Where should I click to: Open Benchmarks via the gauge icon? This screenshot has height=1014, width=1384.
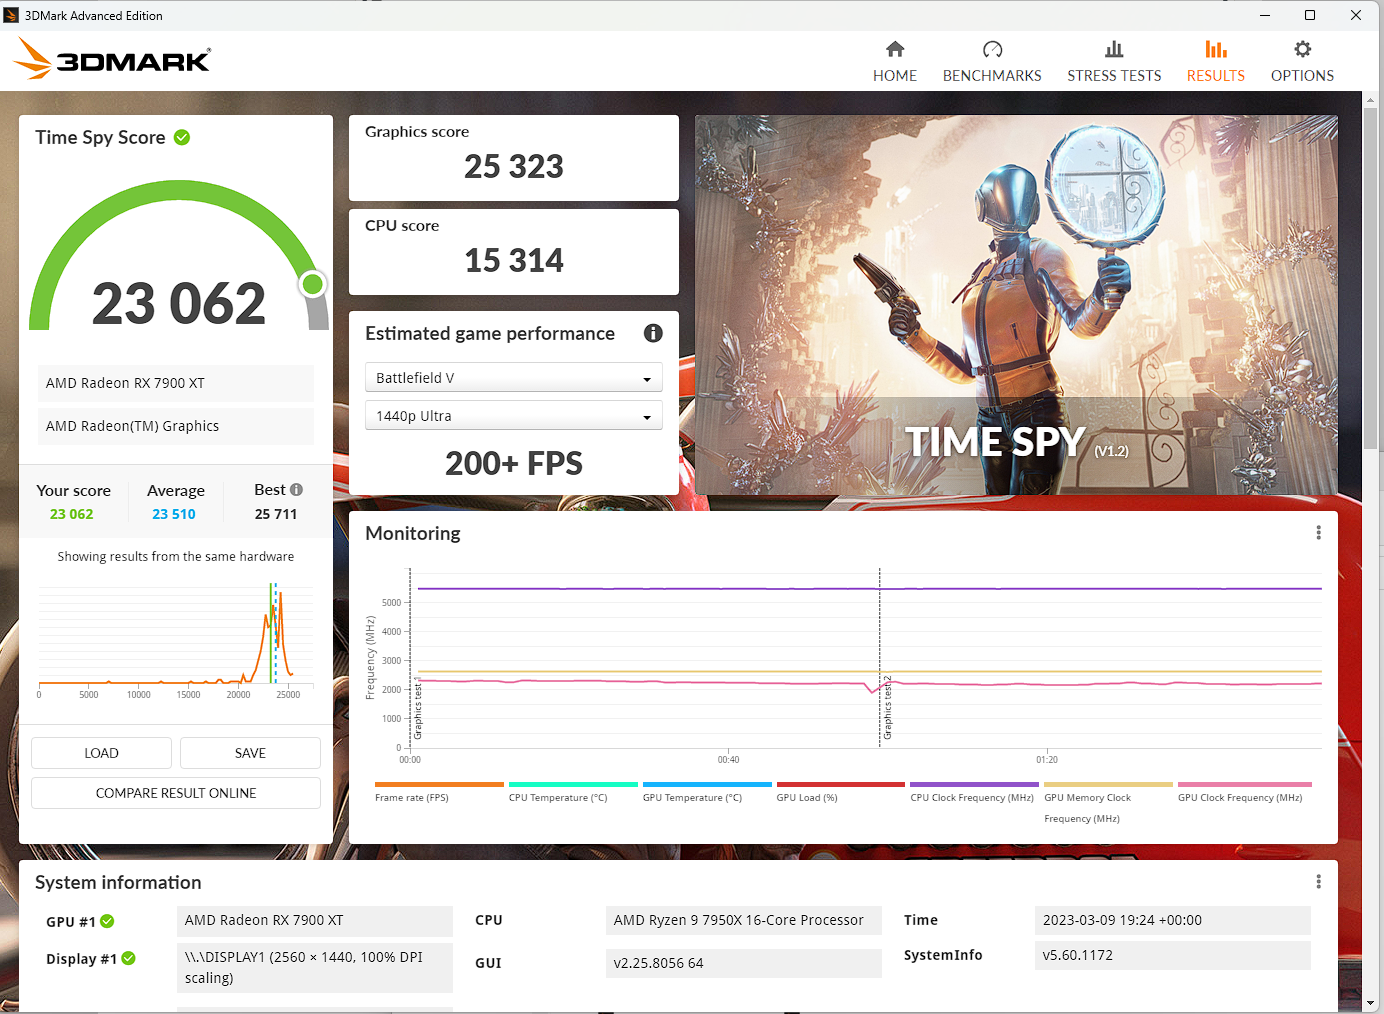(x=992, y=49)
